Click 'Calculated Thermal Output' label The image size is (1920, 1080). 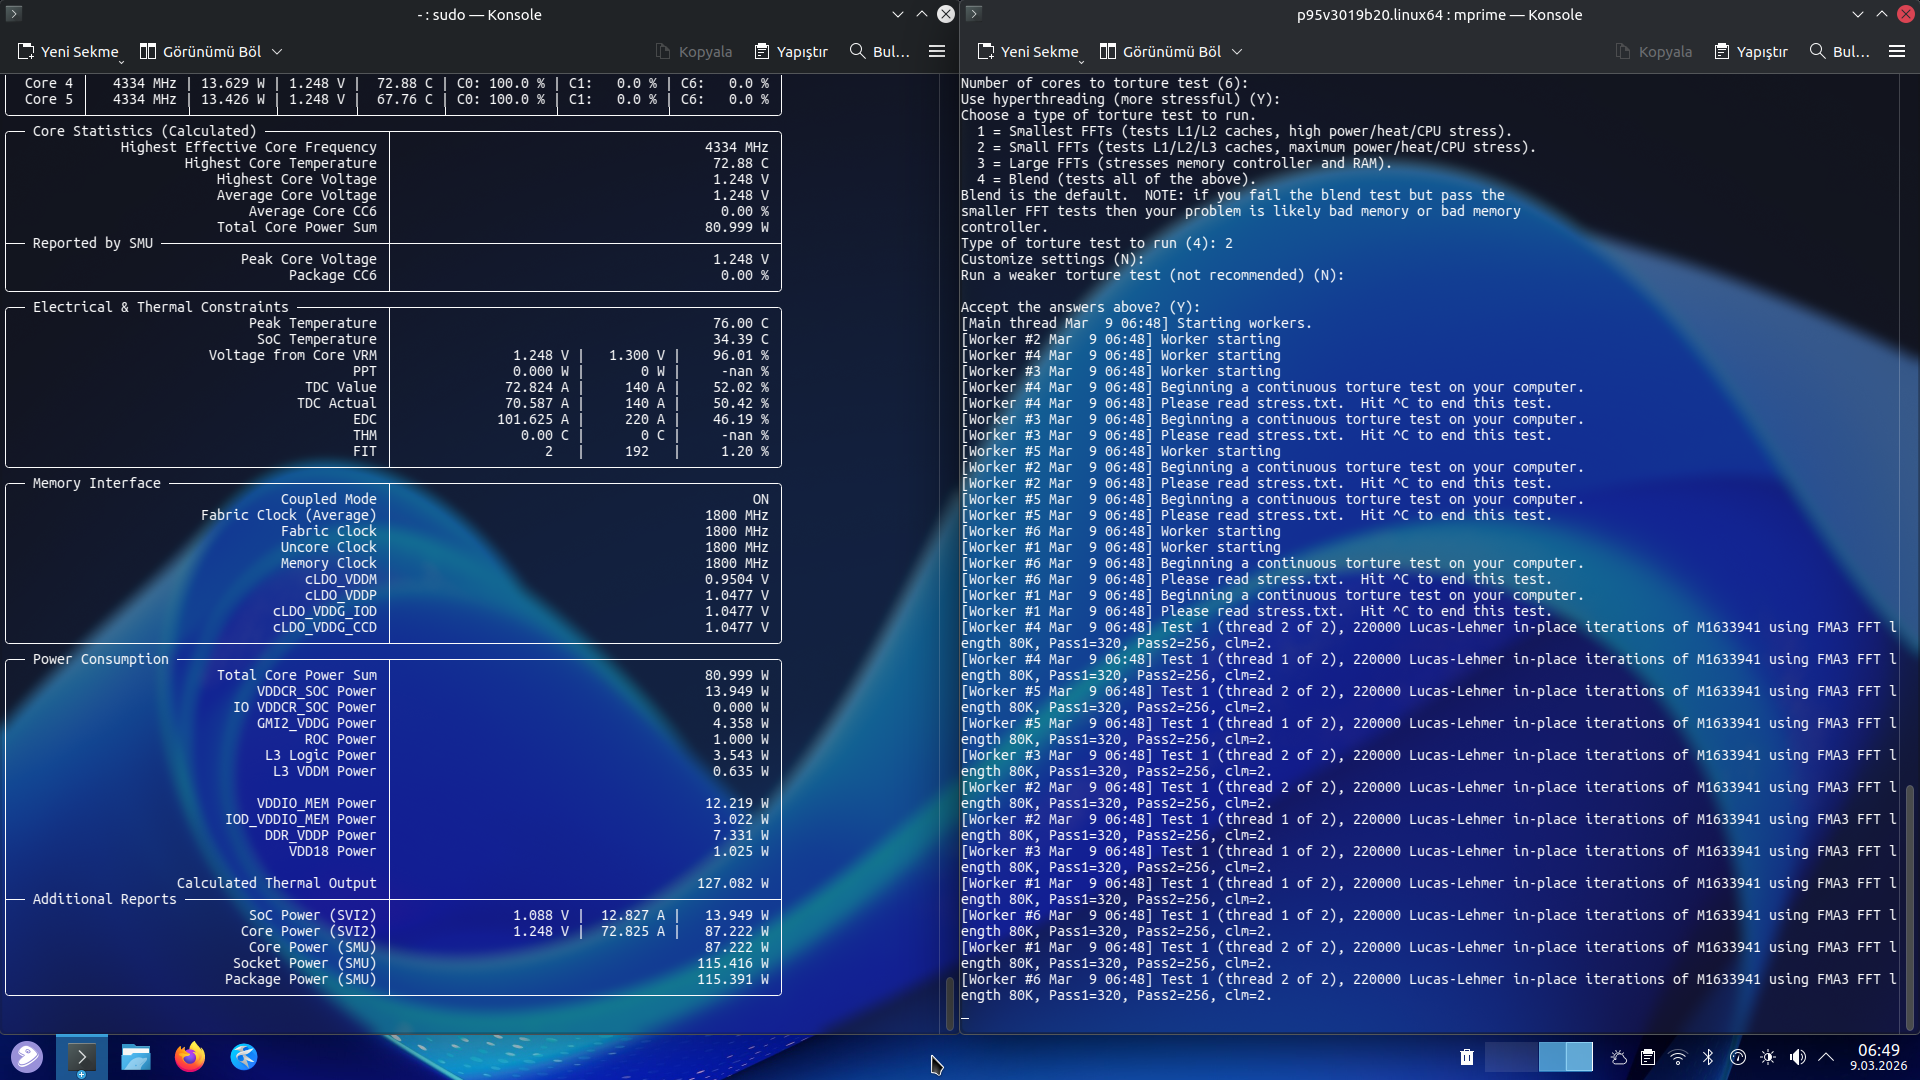click(277, 883)
